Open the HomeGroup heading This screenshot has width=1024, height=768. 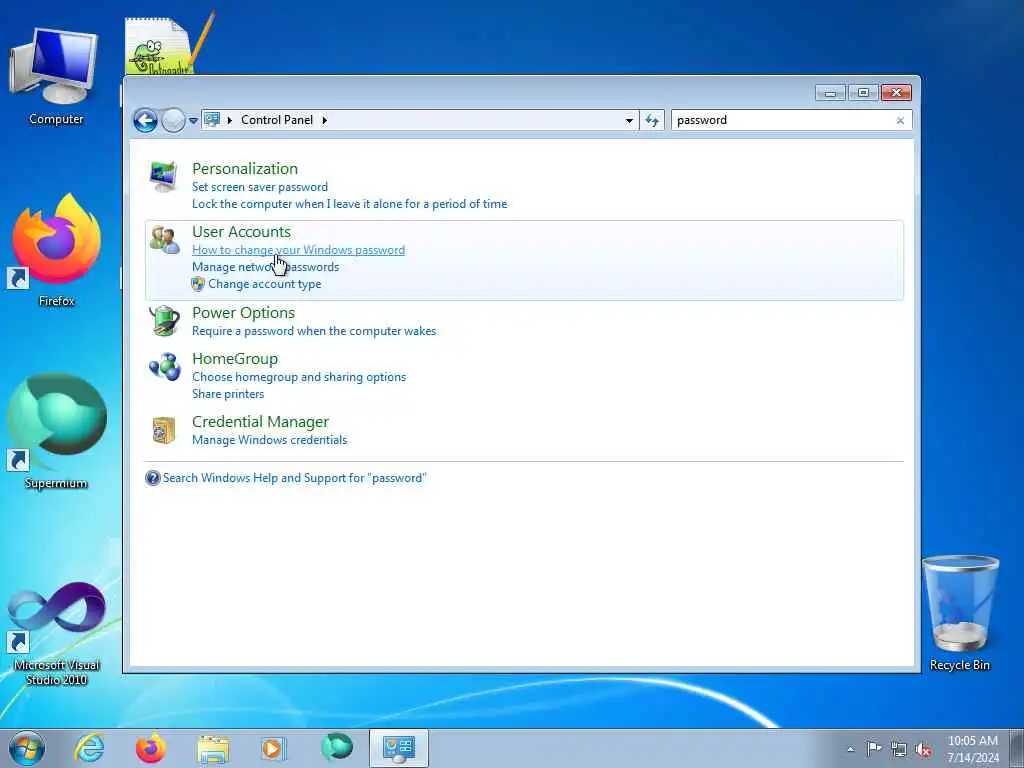pyautogui.click(x=235, y=359)
